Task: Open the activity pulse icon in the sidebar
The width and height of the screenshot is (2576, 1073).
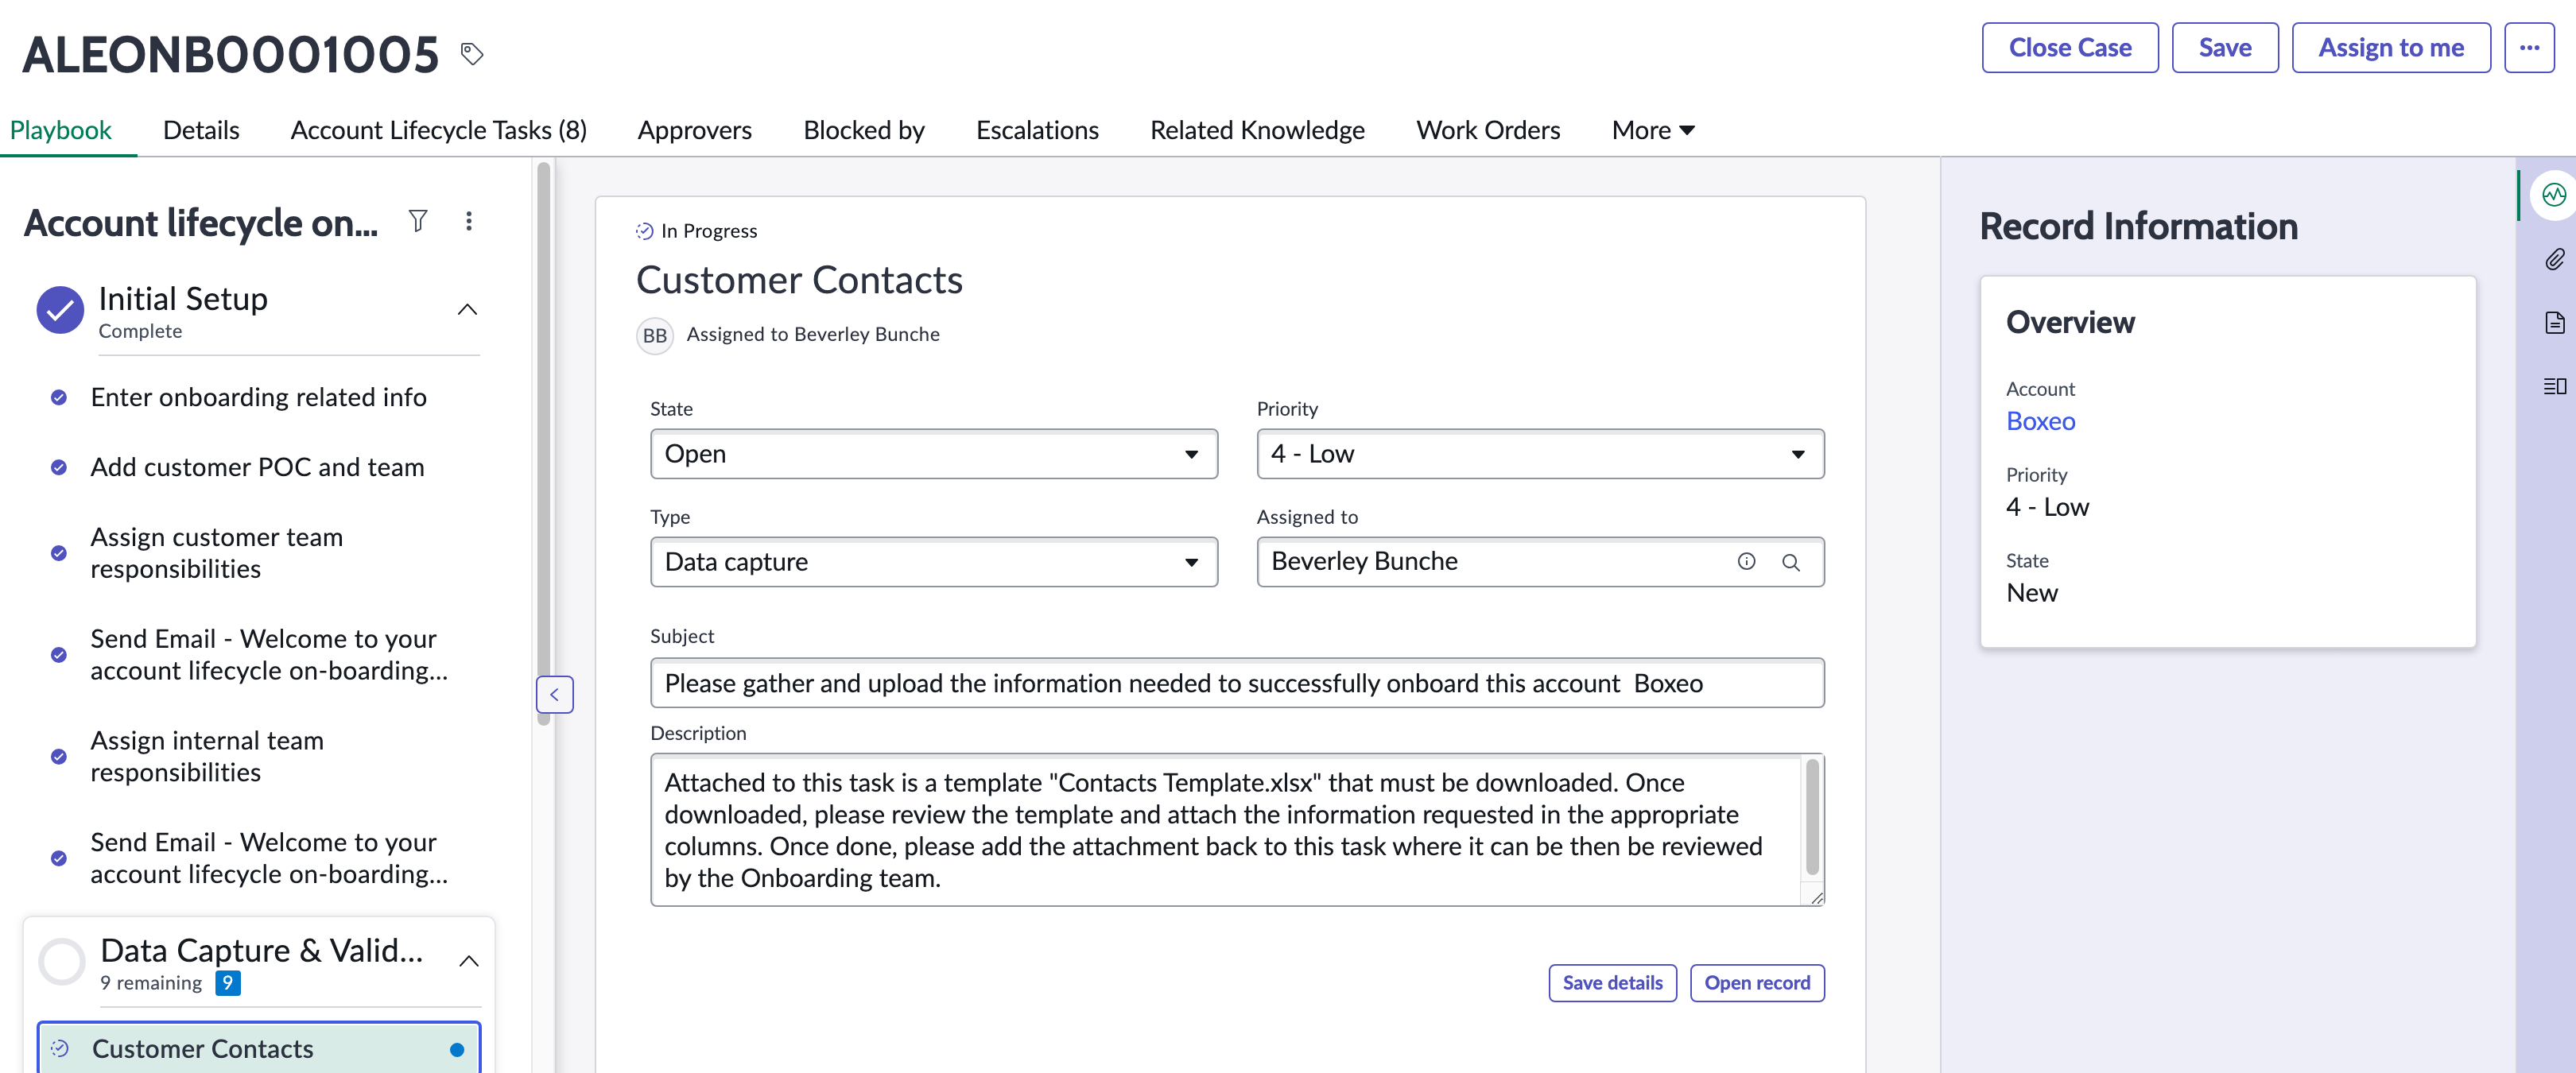Action: click(x=2553, y=194)
